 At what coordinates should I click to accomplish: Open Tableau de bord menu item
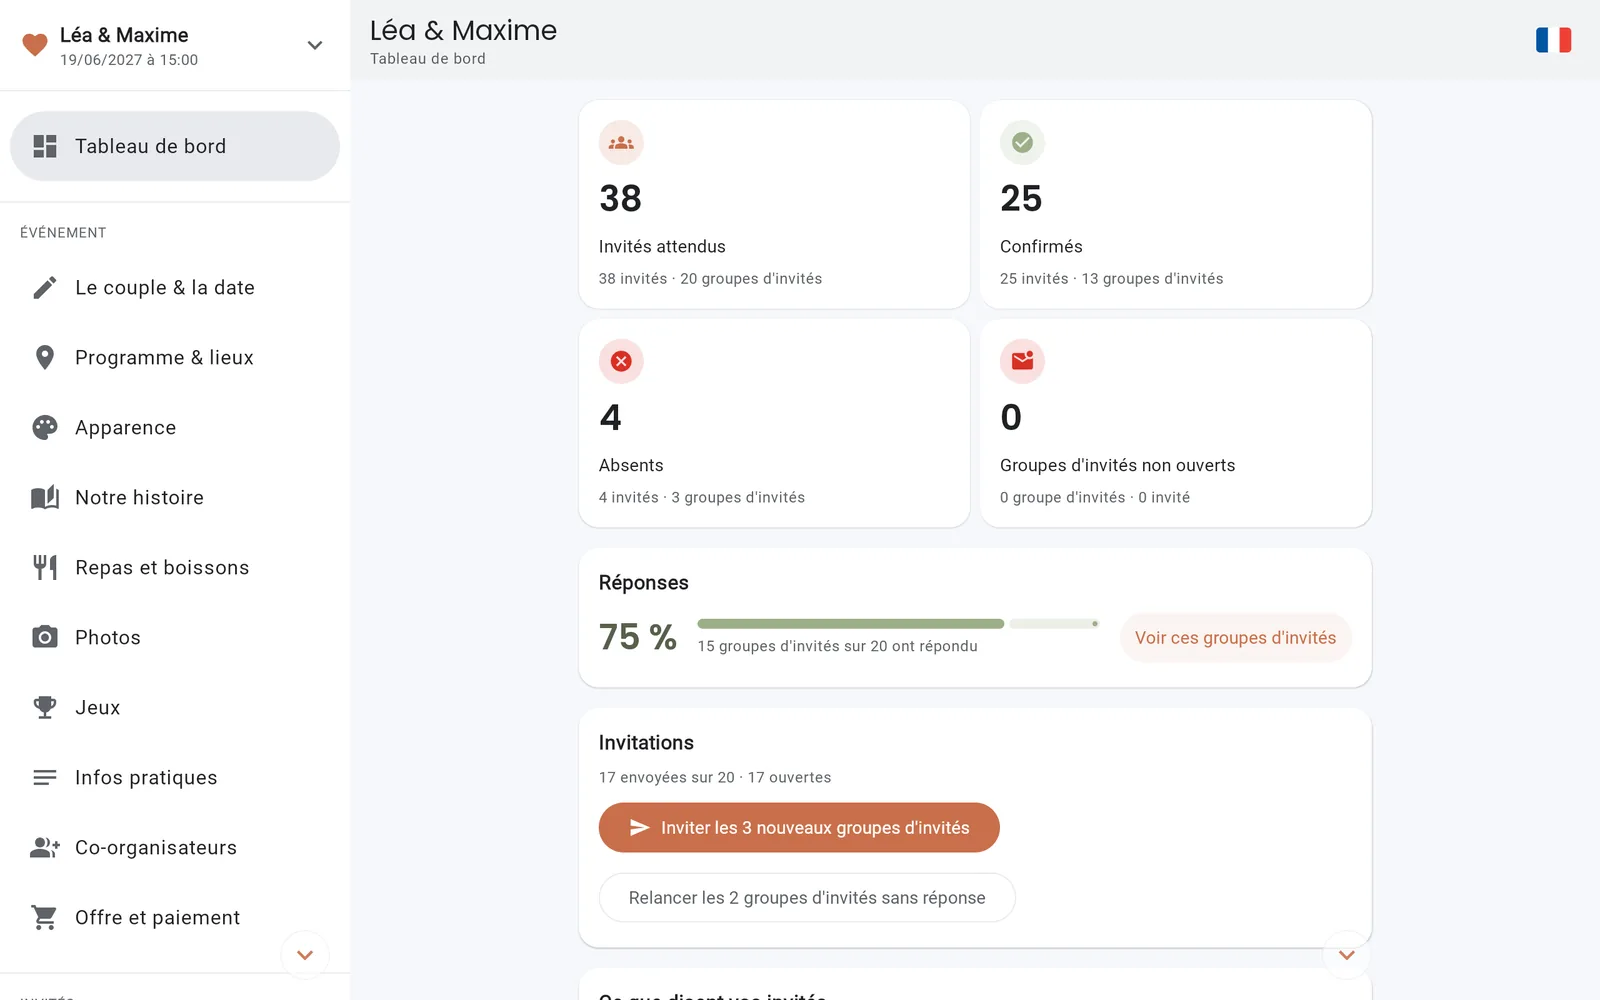[175, 146]
